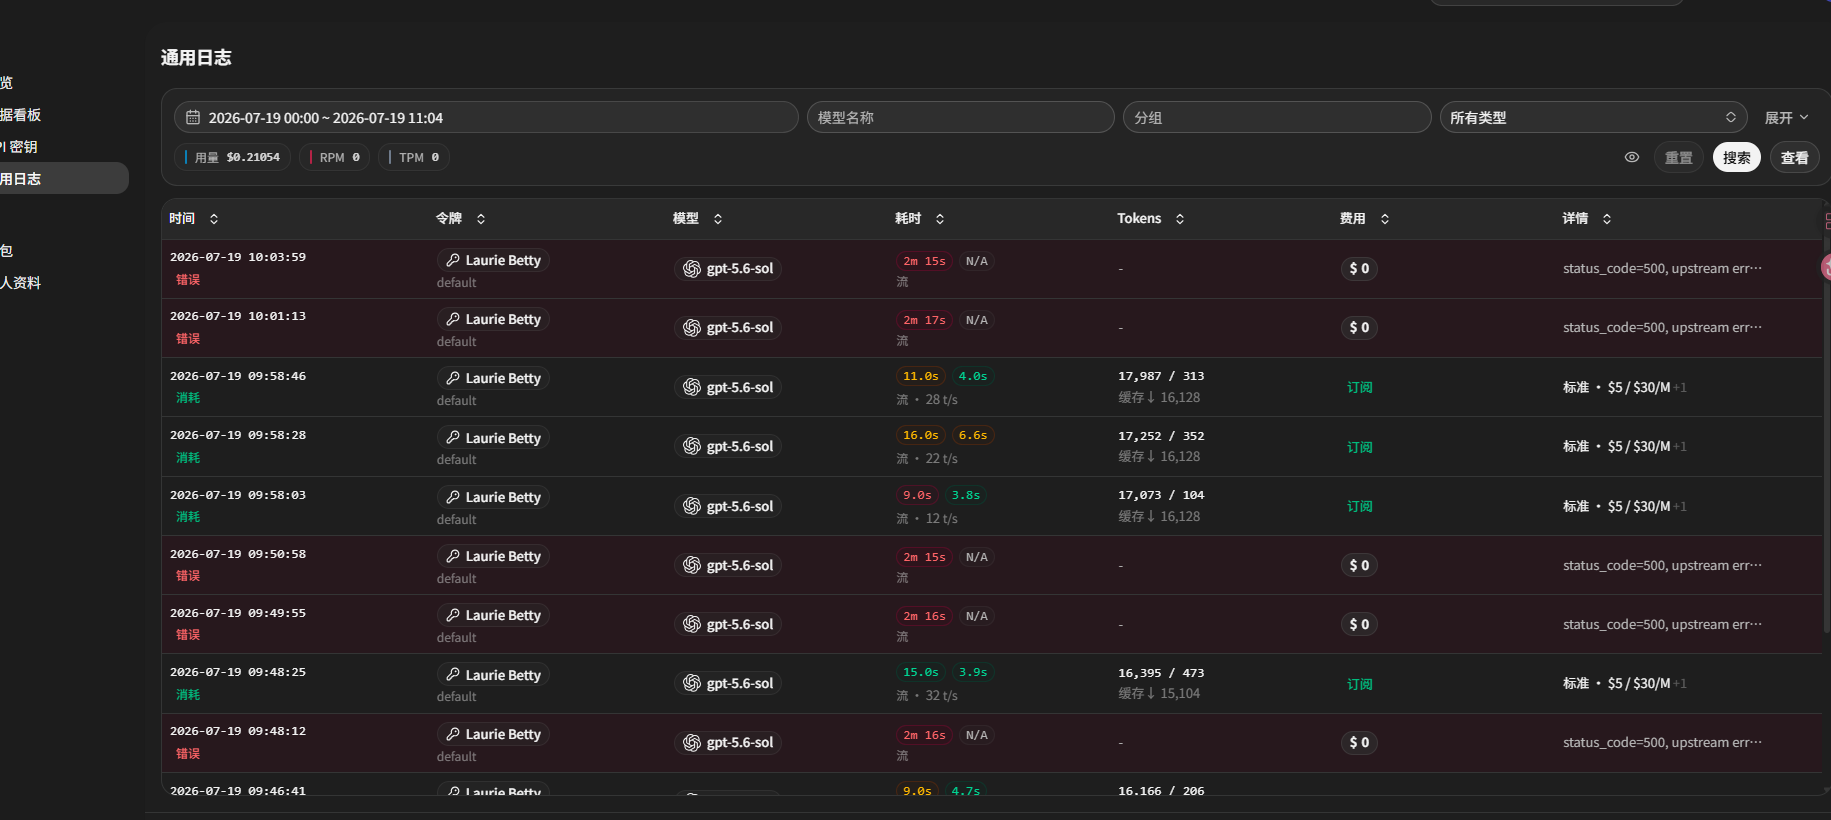Expand more filters with 展开
The image size is (1831, 820).
tap(1786, 118)
